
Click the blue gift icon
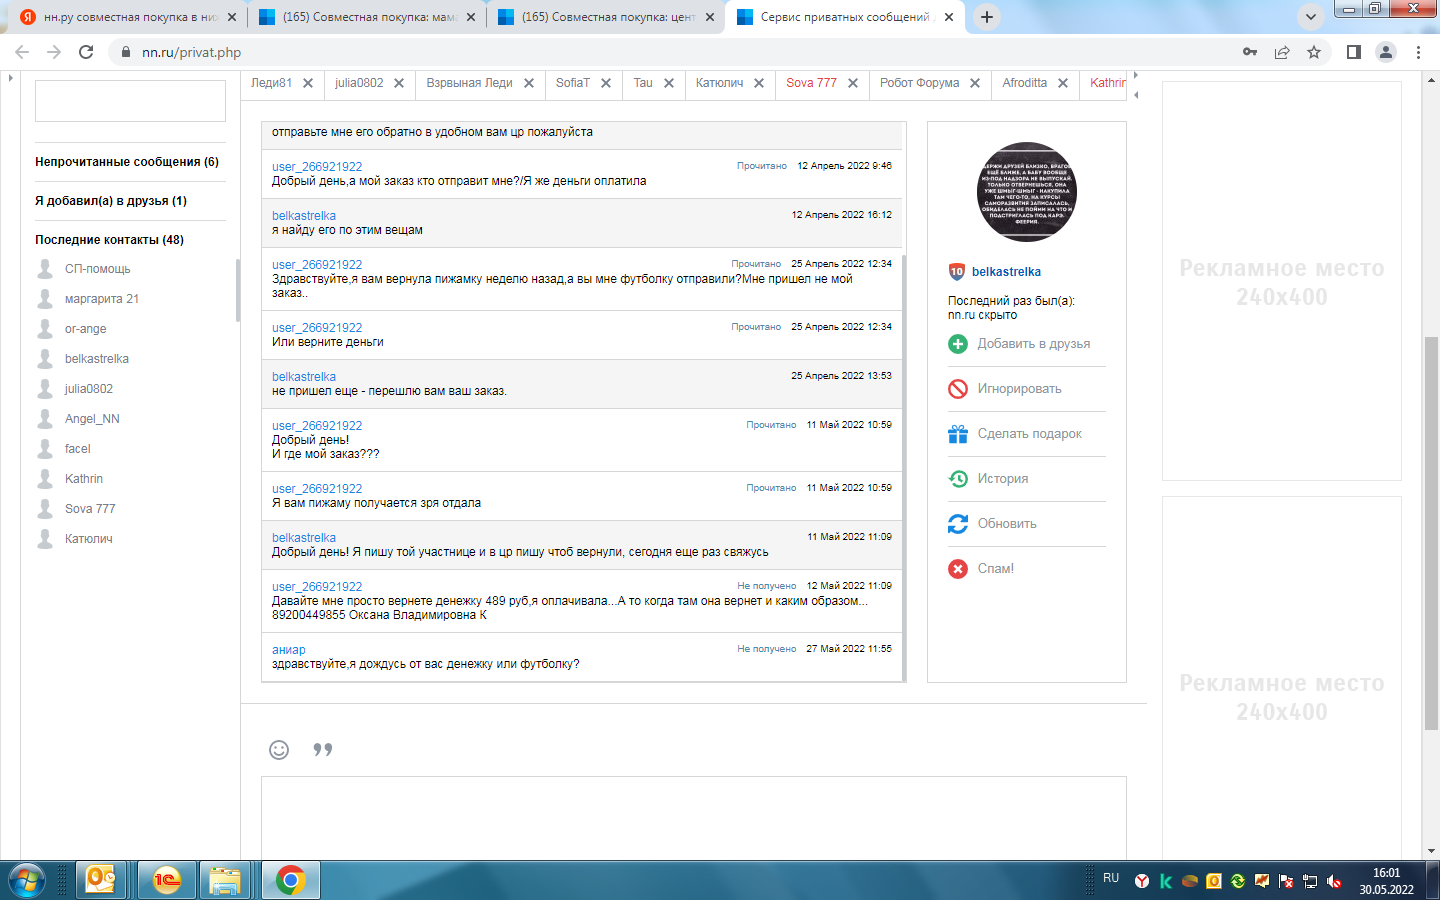pyautogui.click(x=957, y=434)
